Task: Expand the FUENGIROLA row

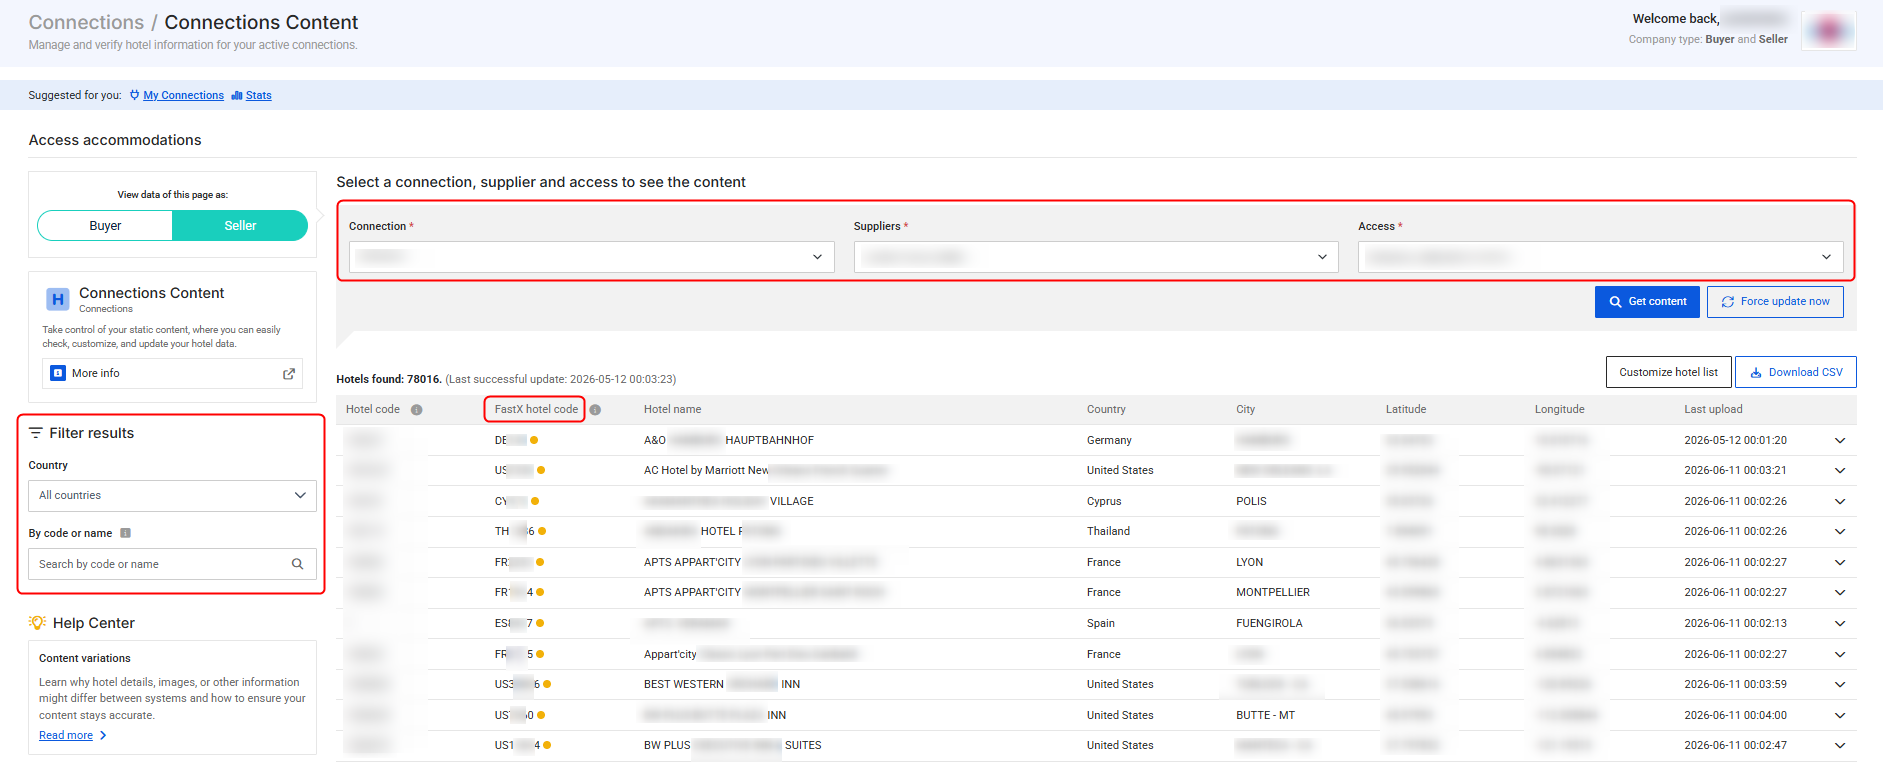Action: 1840,623
